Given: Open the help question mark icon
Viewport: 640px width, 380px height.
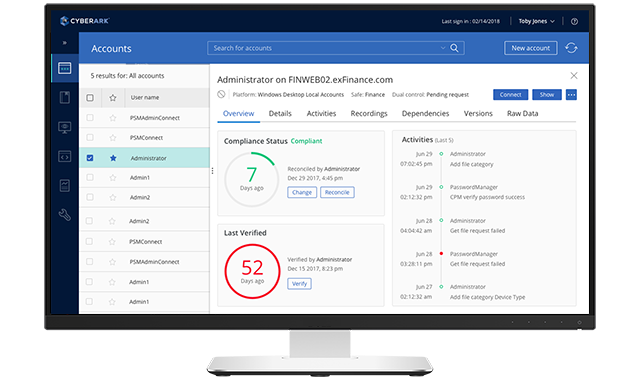Looking at the screenshot, I should 574,22.
